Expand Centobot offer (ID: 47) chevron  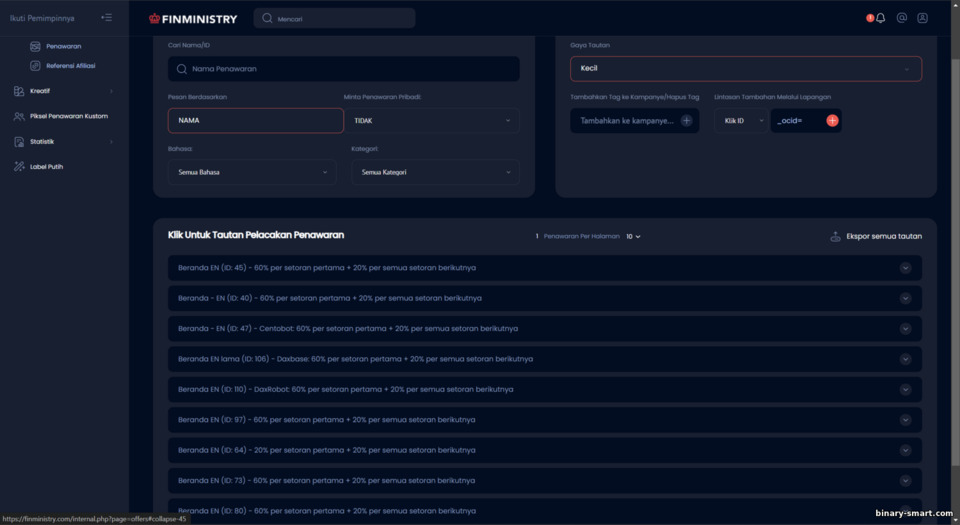coord(905,329)
